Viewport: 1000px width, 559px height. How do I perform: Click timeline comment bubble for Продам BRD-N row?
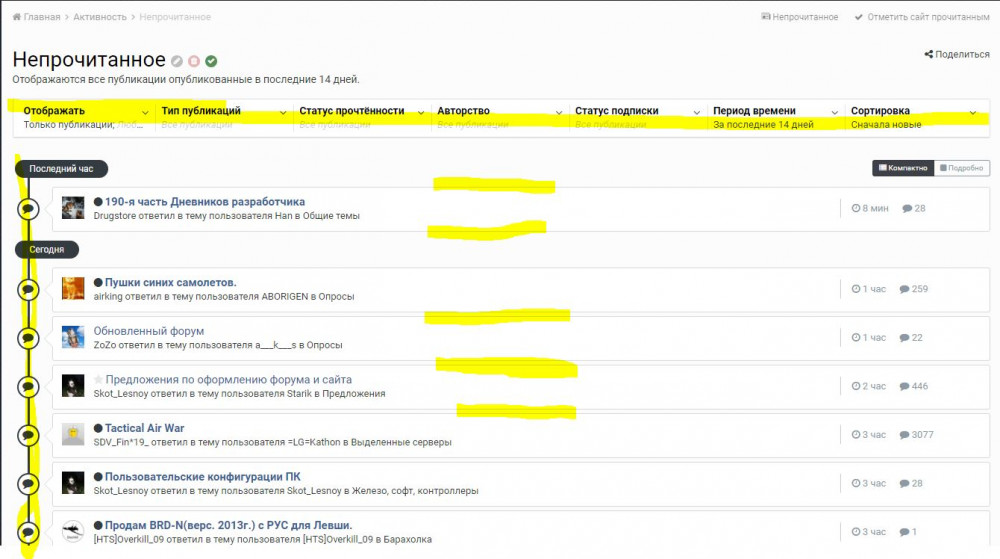point(28,532)
